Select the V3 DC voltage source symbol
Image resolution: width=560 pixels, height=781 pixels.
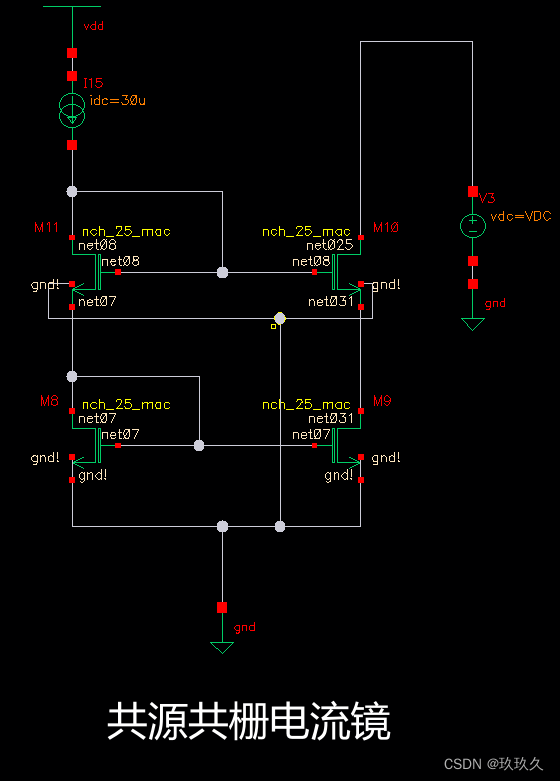(473, 225)
